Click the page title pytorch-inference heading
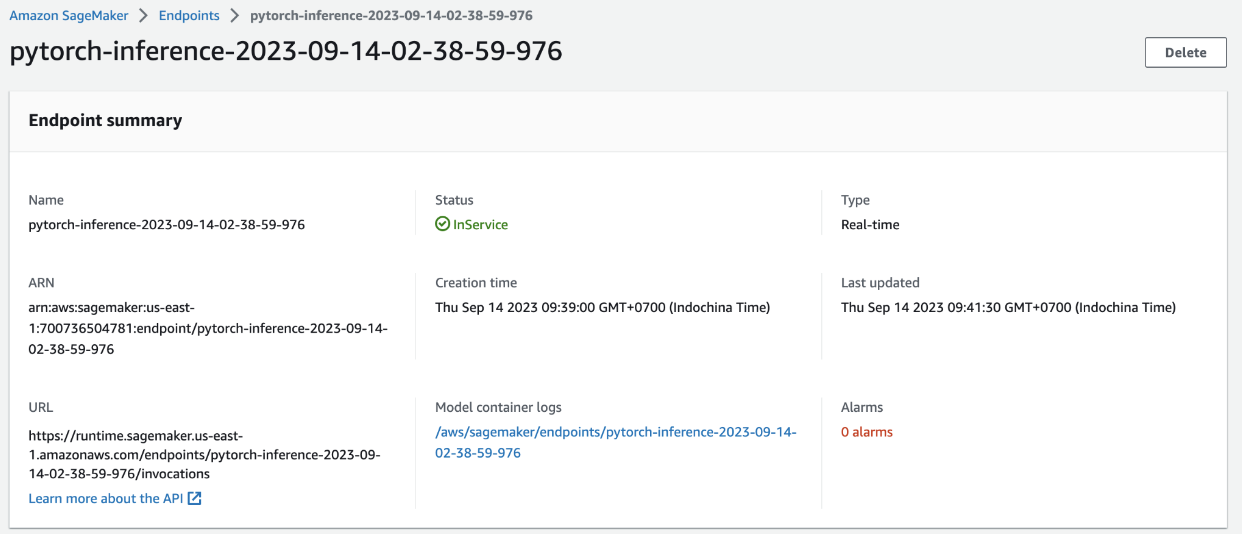 pyautogui.click(x=286, y=51)
